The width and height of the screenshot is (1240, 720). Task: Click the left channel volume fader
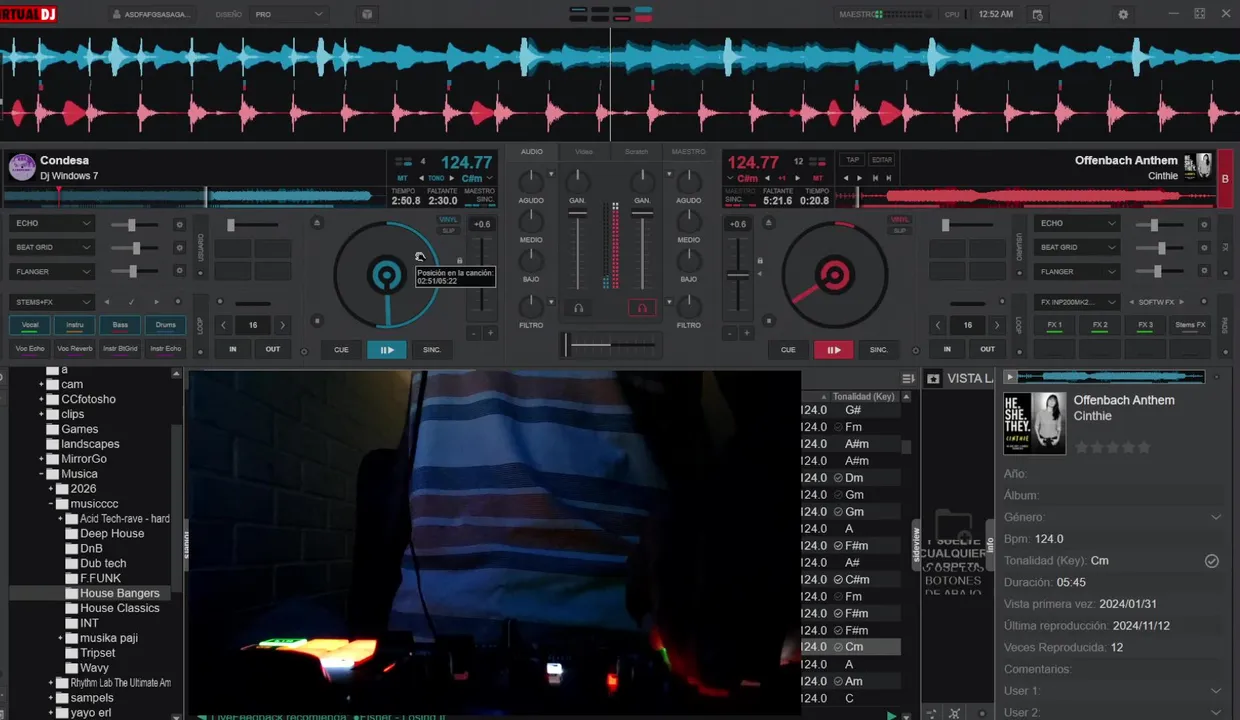tap(577, 247)
